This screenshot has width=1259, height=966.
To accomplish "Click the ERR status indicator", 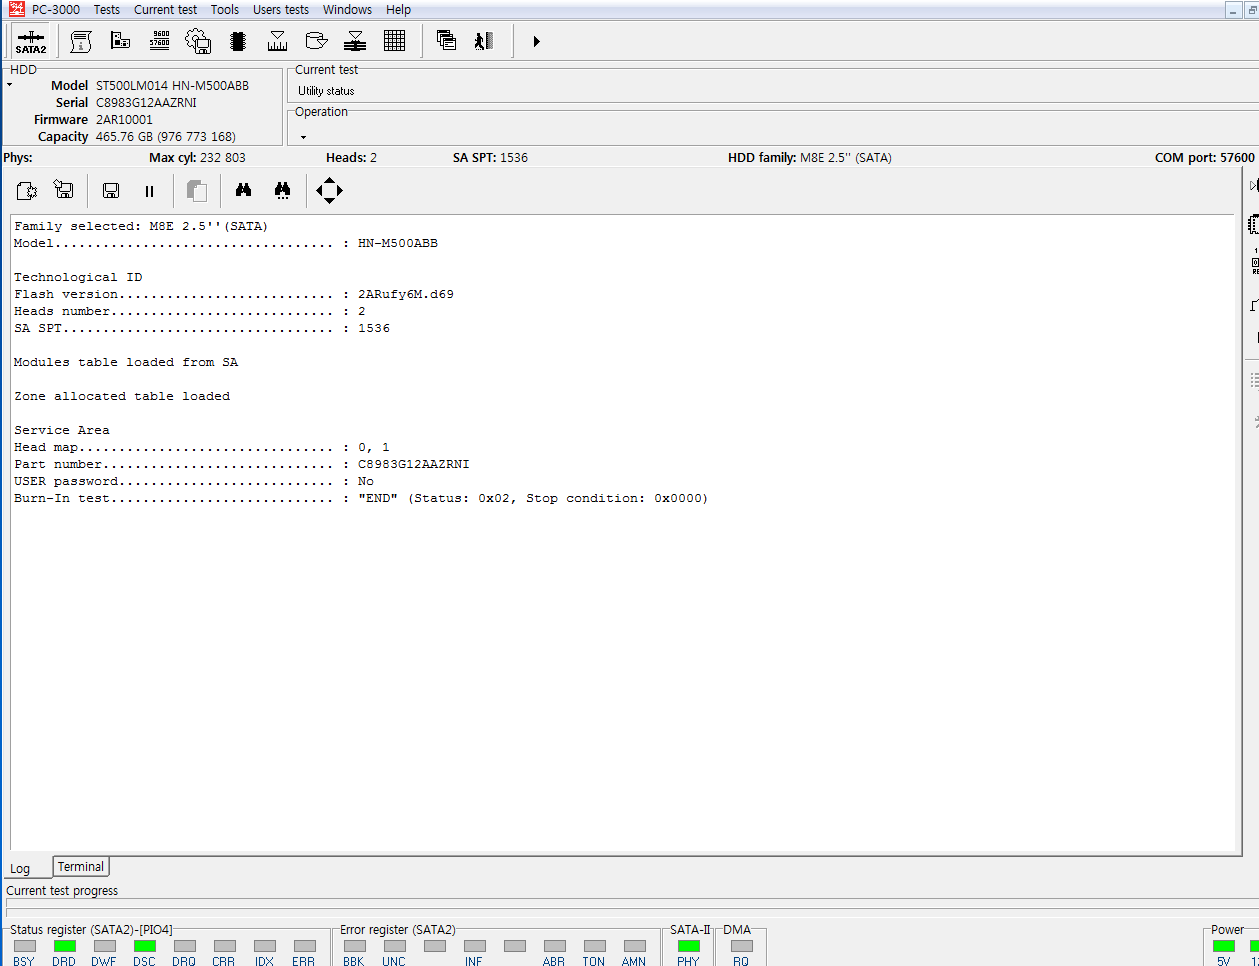I will [304, 946].
